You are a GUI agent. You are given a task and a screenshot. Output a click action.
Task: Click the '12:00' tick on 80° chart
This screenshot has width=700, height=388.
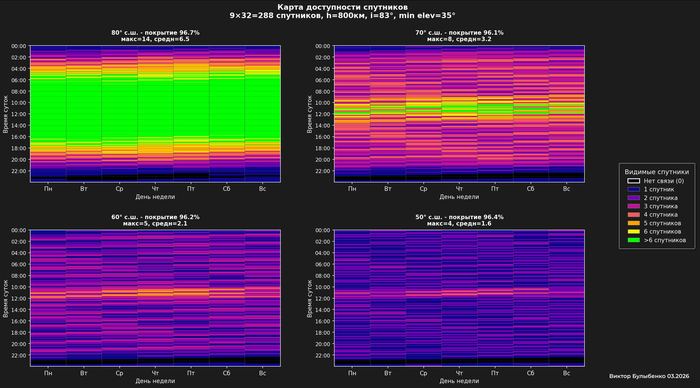pyautogui.click(x=19, y=114)
